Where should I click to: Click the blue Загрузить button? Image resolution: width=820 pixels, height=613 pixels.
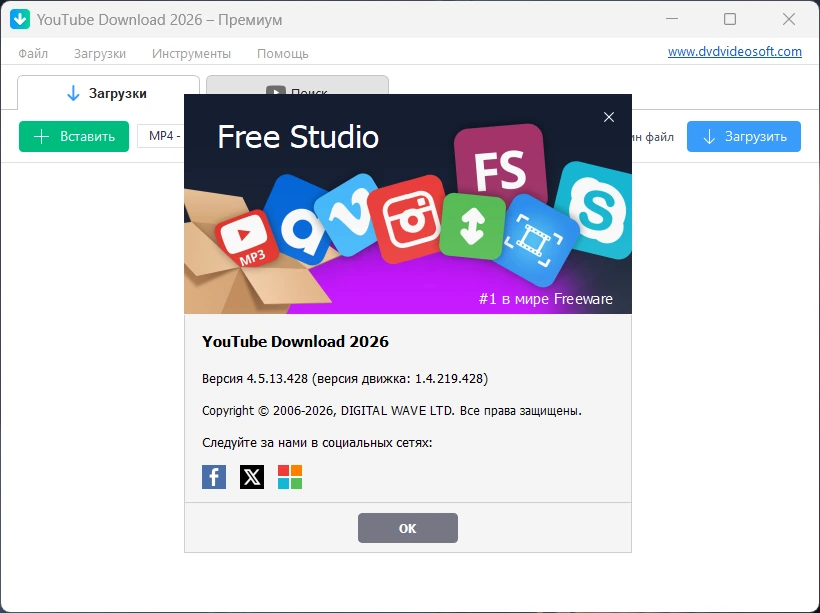coord(744,137)
